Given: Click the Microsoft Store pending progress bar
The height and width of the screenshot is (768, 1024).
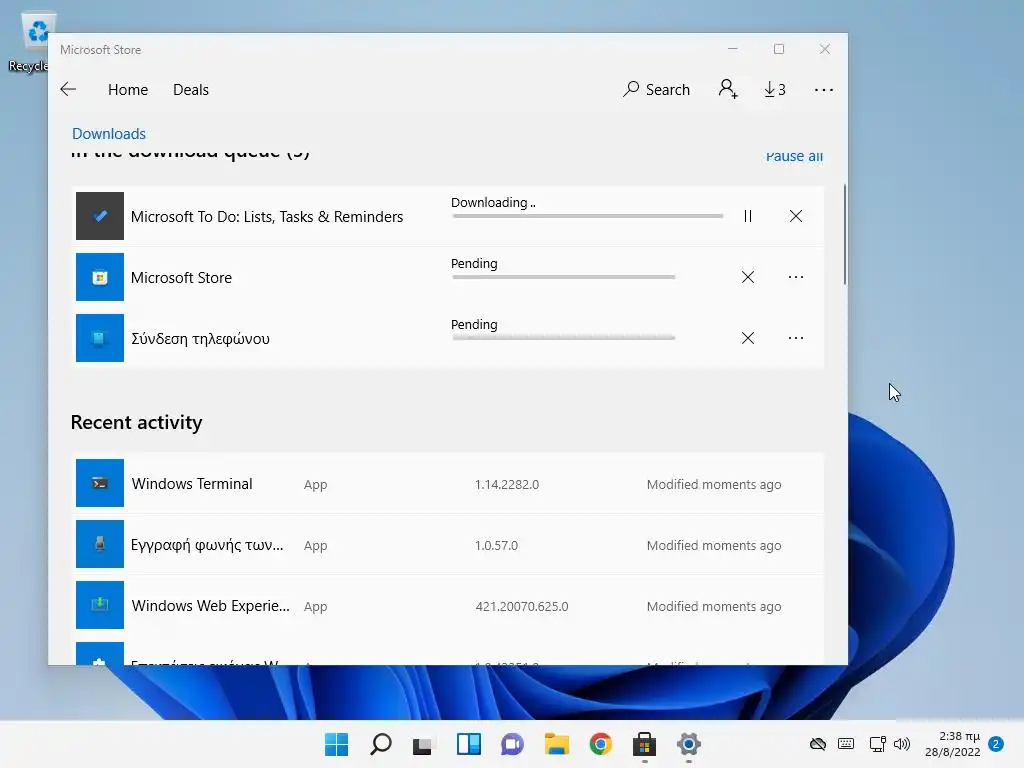Looking at the screenshot, I should (564, 277).
